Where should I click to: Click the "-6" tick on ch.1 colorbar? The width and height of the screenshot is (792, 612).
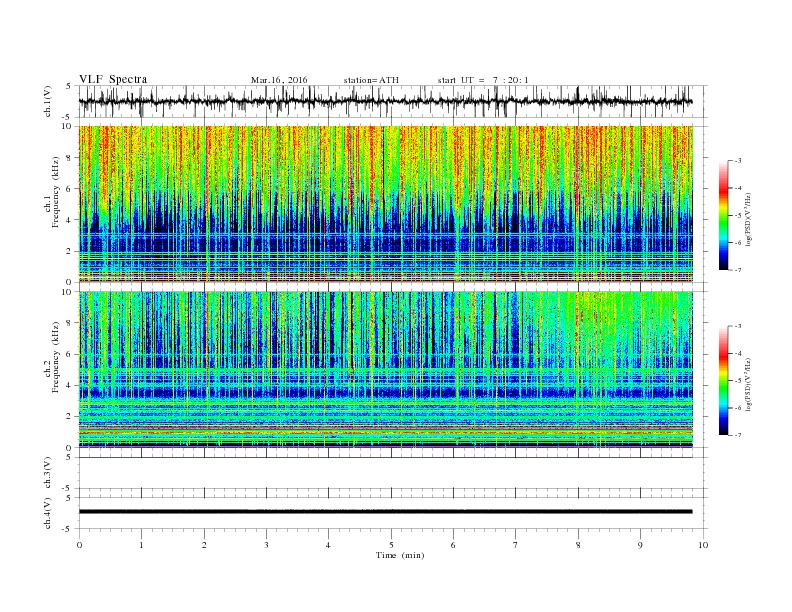[x=738, y=243]
